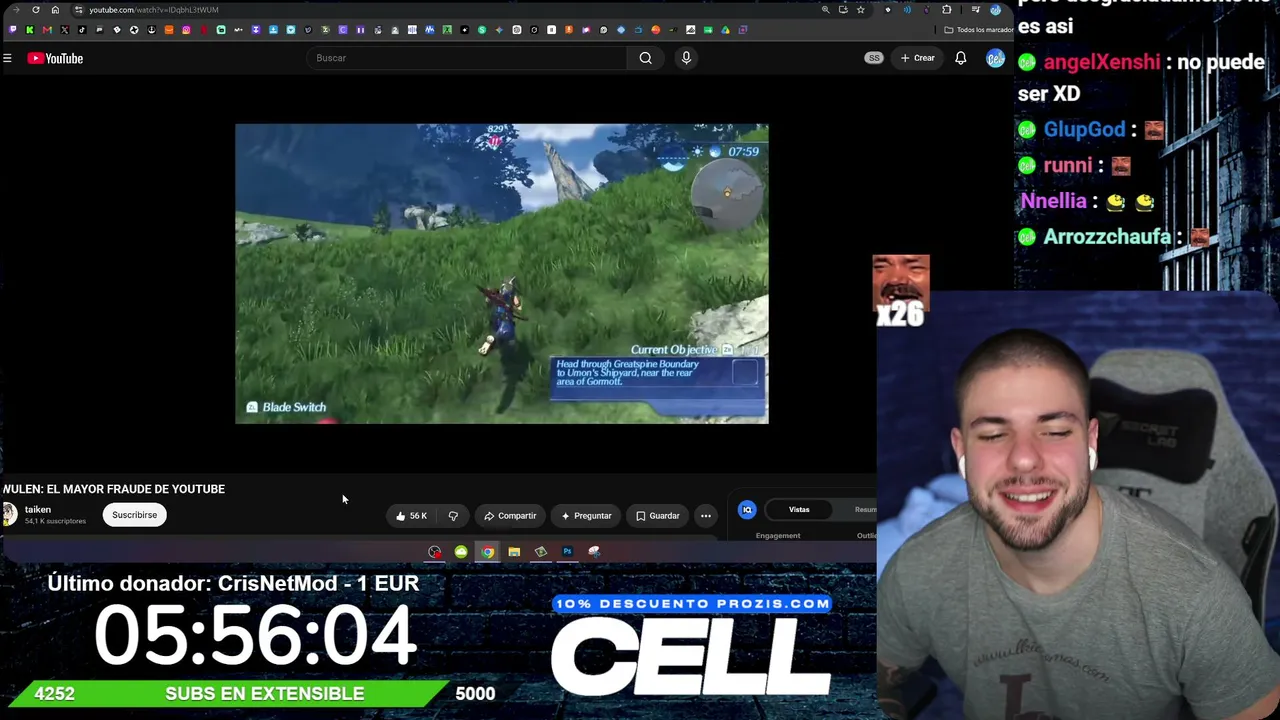The height and width of the screenshot is (720, 1280).
Task: Click the vidIQ panel icon
Action: point(747,510)
